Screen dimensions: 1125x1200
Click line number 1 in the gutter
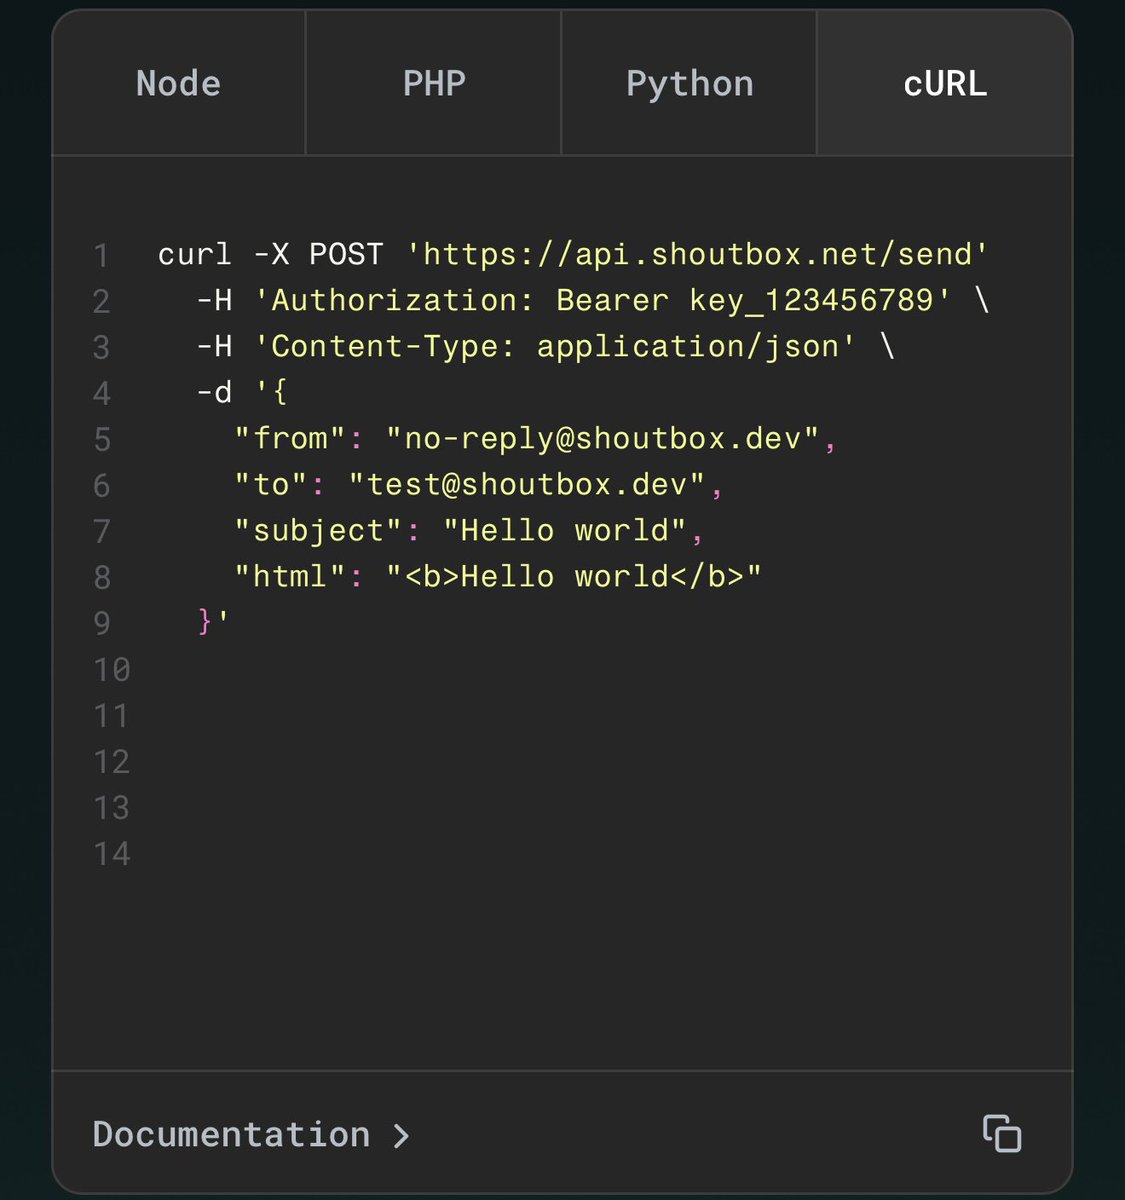(101, 255)
